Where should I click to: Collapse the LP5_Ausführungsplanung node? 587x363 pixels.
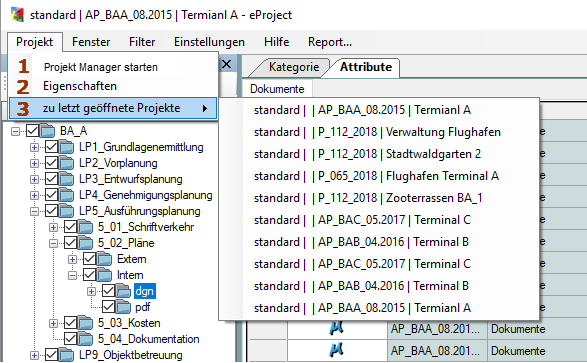pyautogui.click(x=34, y=211)
